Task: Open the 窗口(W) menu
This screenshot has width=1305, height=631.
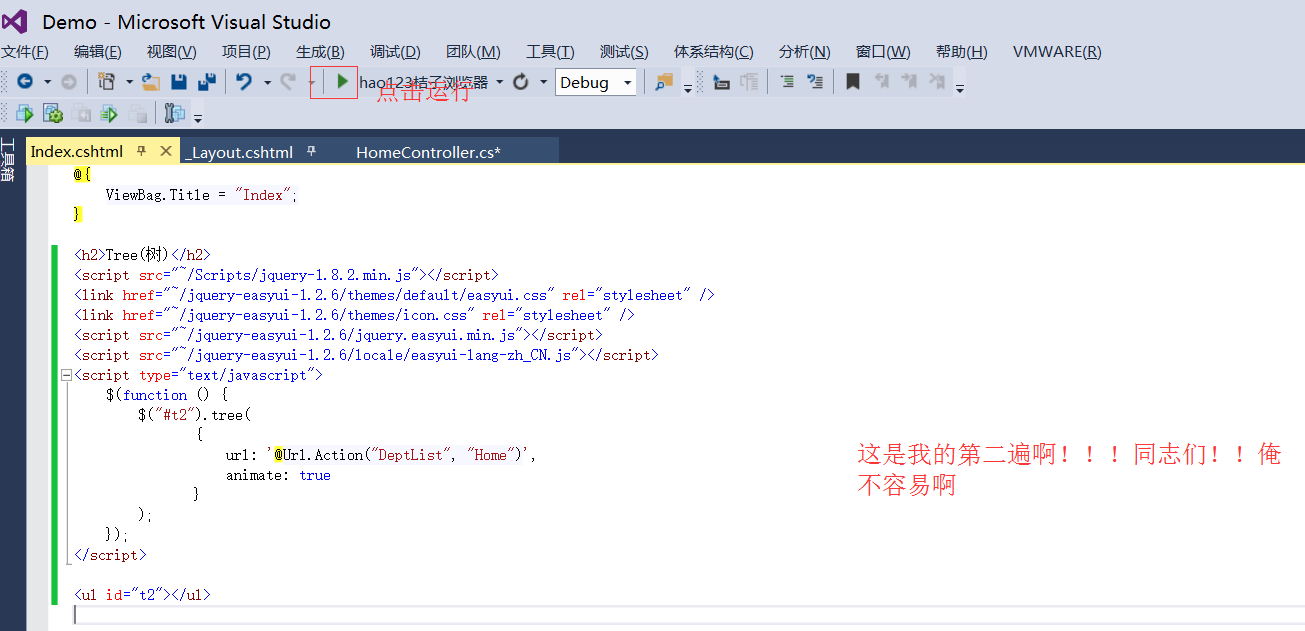Action: tap(883, 52)
